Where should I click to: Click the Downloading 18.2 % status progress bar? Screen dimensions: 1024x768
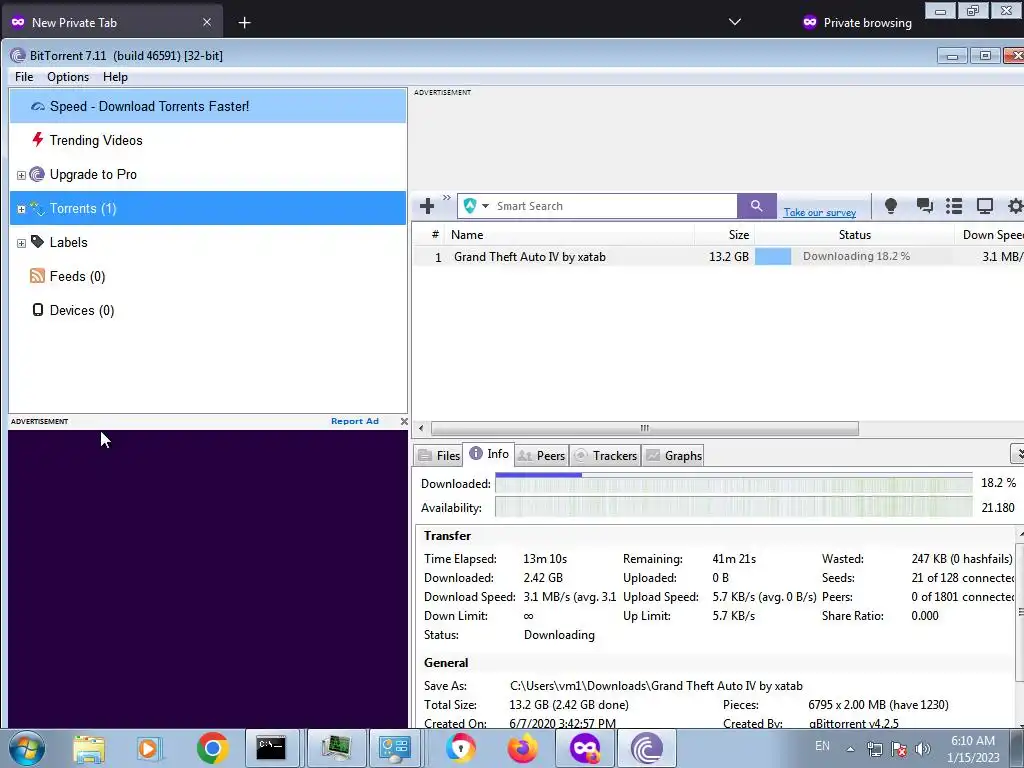[854, 256]
